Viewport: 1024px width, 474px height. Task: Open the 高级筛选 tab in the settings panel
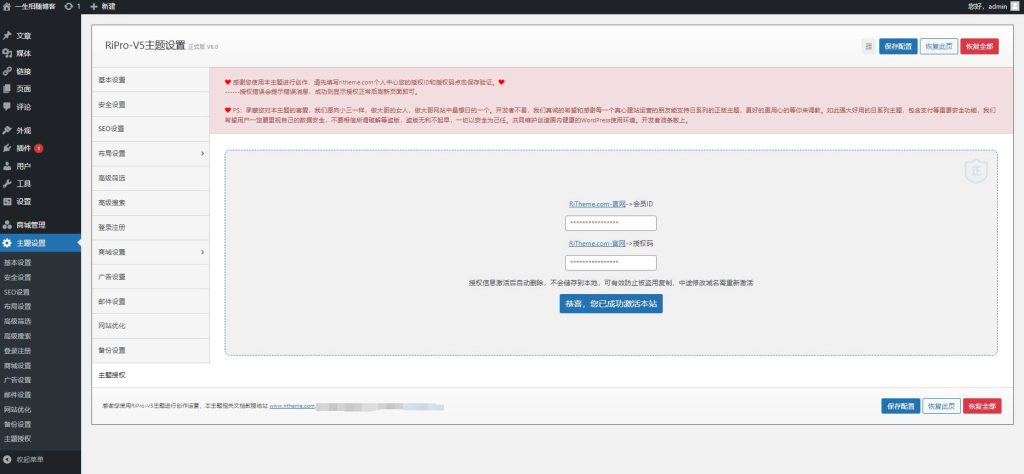(150, 178)
